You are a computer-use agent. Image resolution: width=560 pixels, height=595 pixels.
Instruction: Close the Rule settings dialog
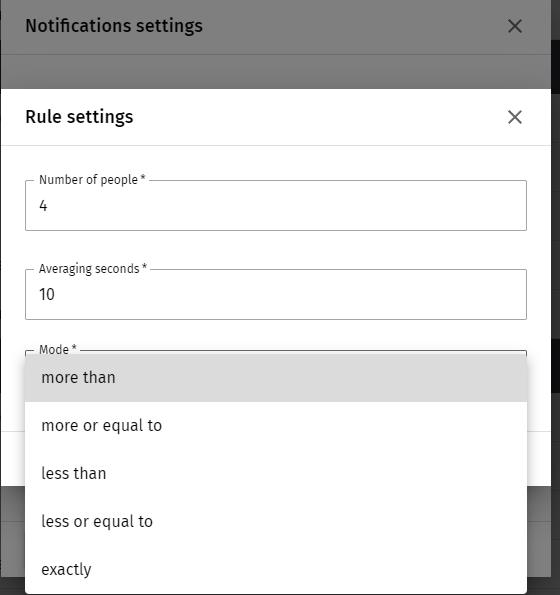tap(515, 117)
